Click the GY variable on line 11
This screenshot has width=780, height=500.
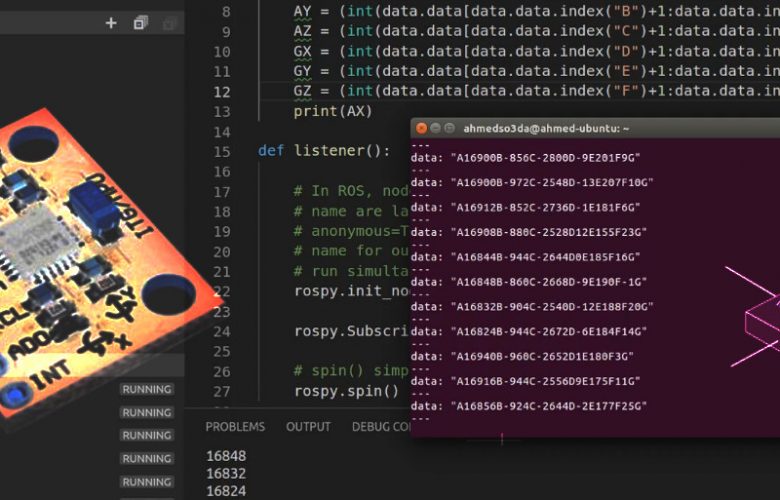pos(302,71)
